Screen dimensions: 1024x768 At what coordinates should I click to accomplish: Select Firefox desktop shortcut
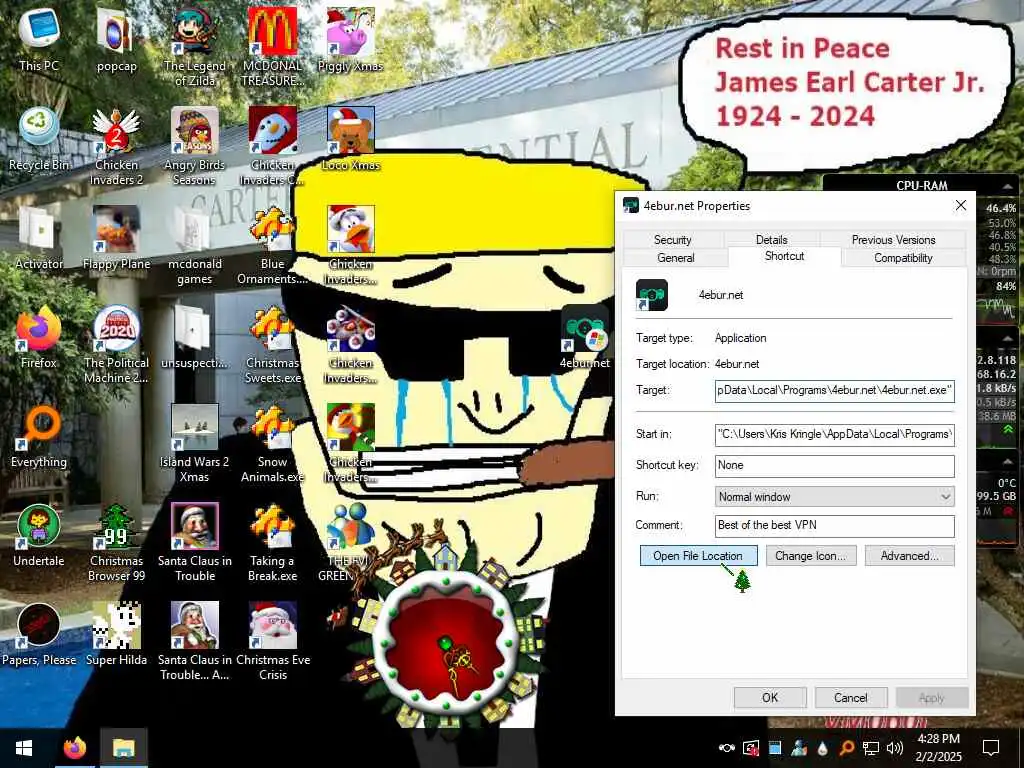pos(39,336)
